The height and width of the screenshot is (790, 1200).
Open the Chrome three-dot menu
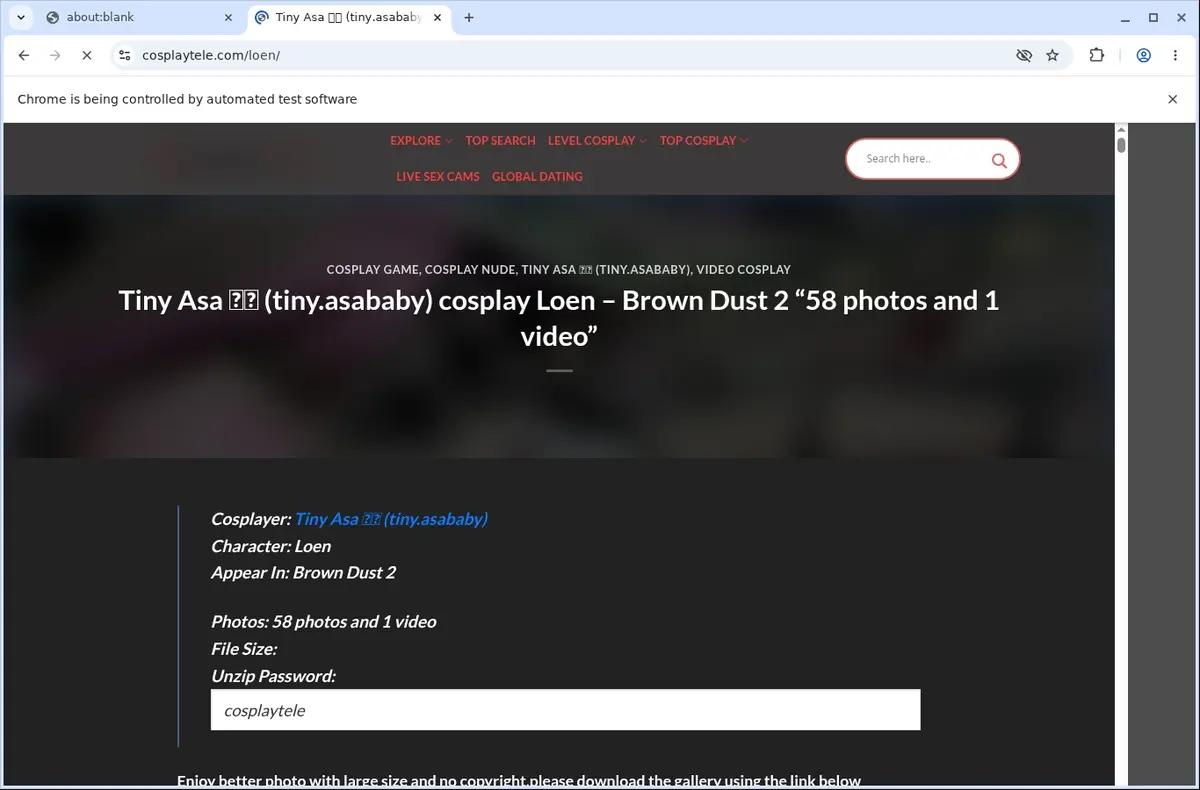pos(1174,56)
